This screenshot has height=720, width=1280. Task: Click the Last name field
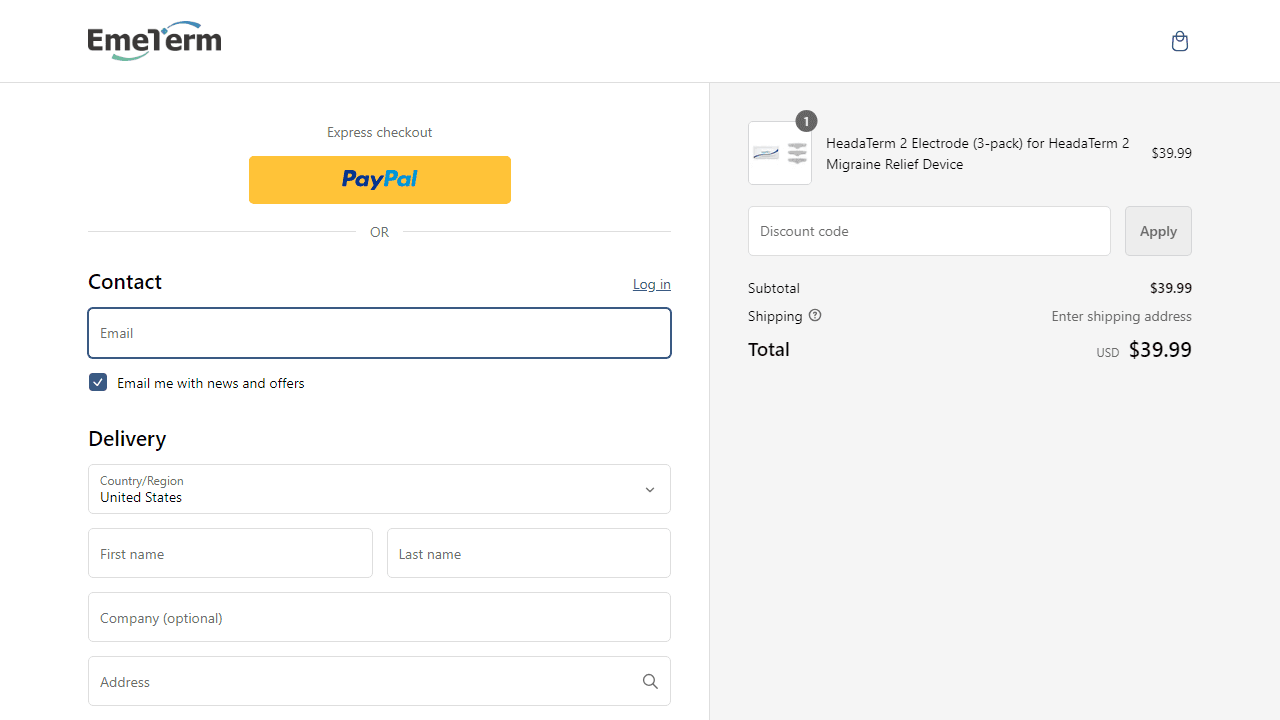coord(529,553)
